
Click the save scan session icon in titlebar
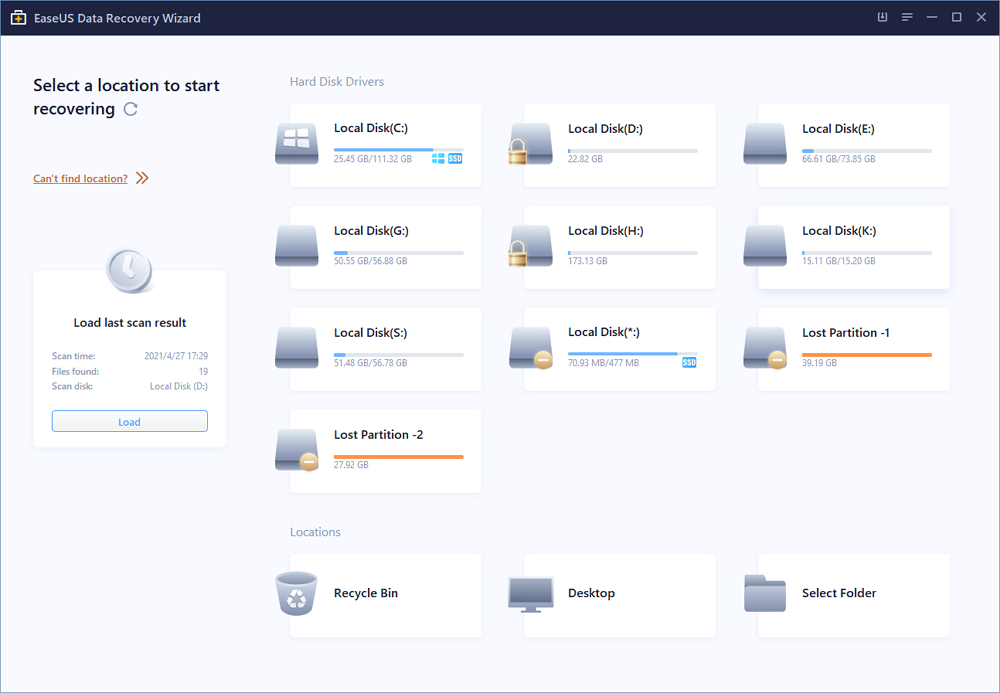pyautogui.click(x=881, y=17)
